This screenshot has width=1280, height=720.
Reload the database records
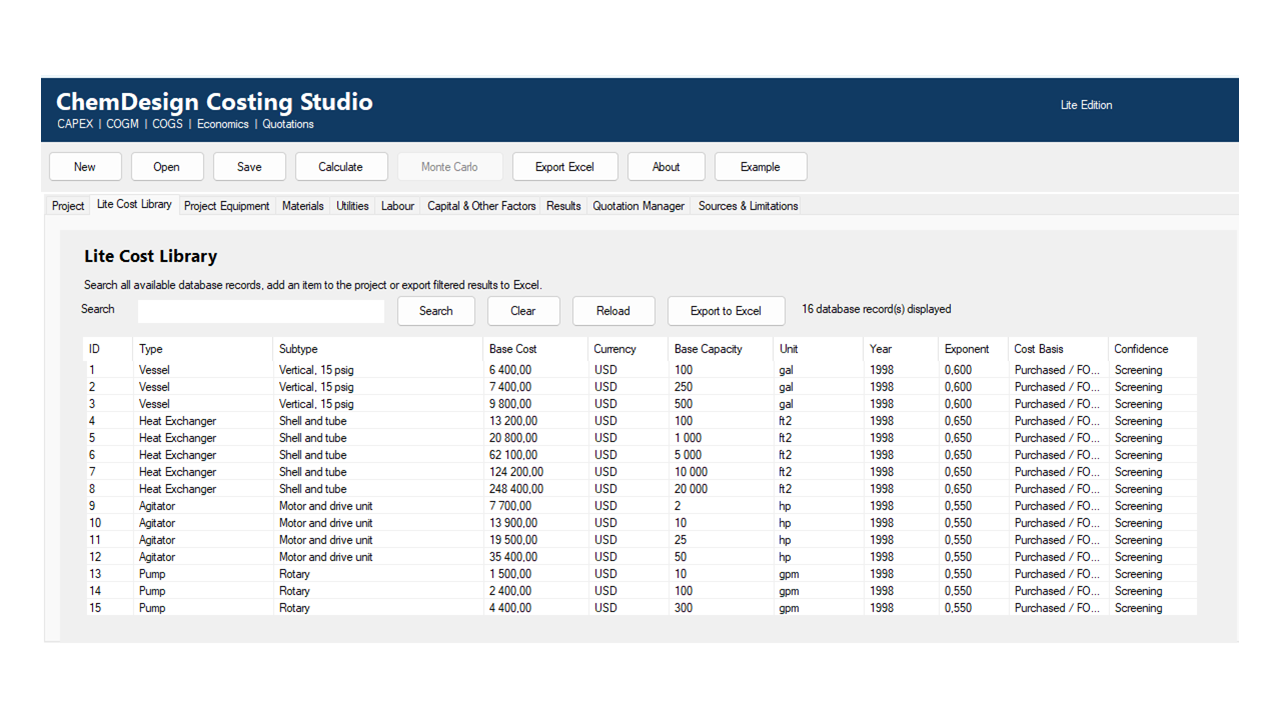pos(613,311)
